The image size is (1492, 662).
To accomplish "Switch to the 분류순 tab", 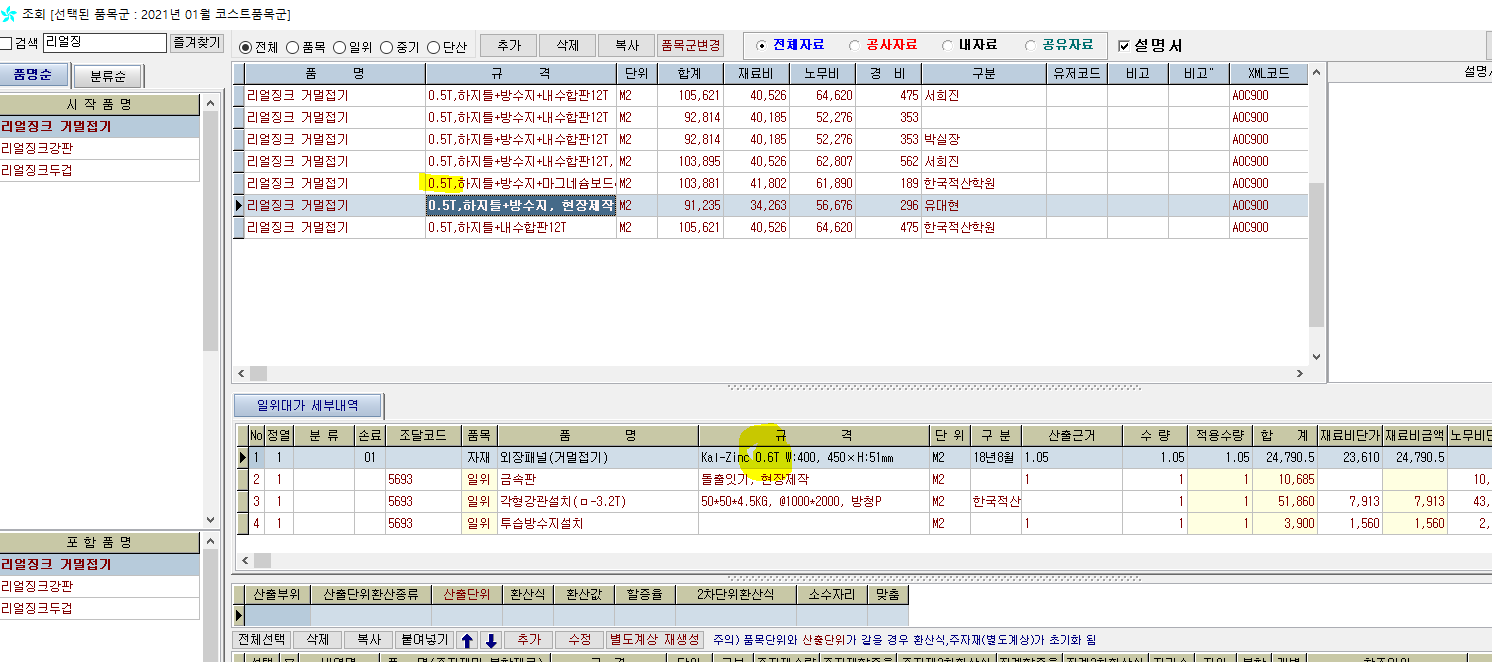I will point(107,76).
